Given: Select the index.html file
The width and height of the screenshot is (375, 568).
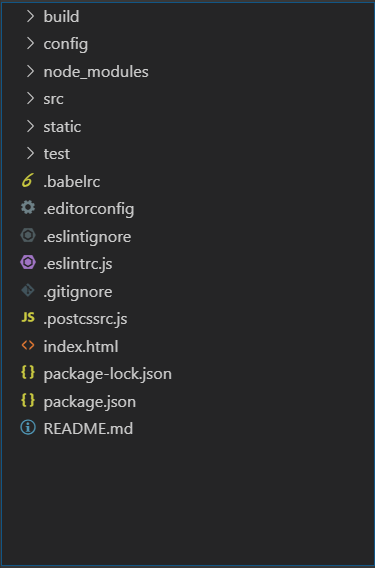Looking at the screenshot, I should point(187,346).
